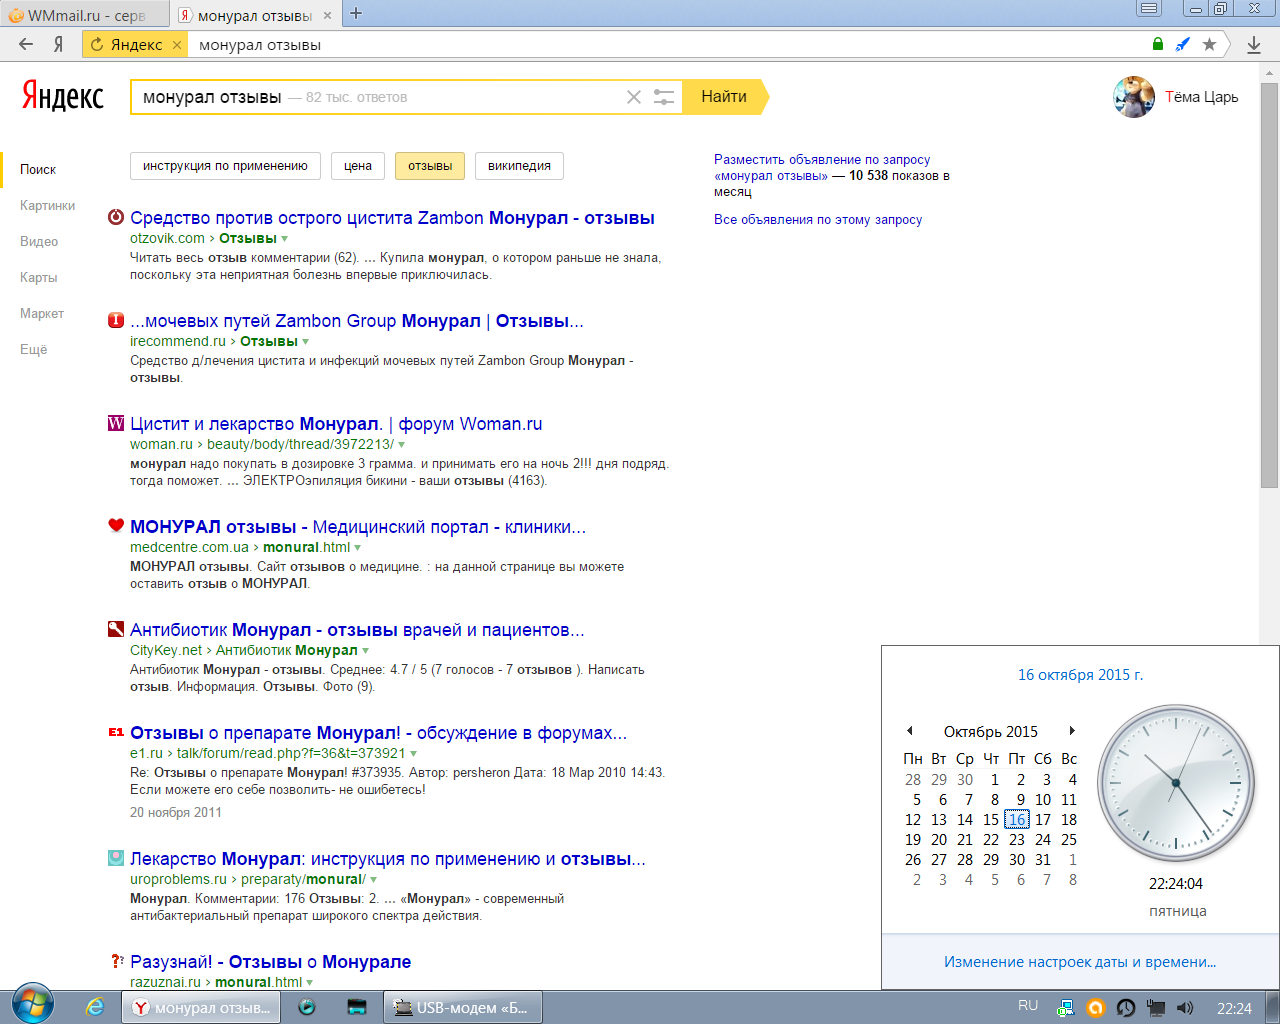The height and width of the screenshot is (1024, 1280).
Task: Open a new browser tab with plus
Action: click(x=356, y=14)
